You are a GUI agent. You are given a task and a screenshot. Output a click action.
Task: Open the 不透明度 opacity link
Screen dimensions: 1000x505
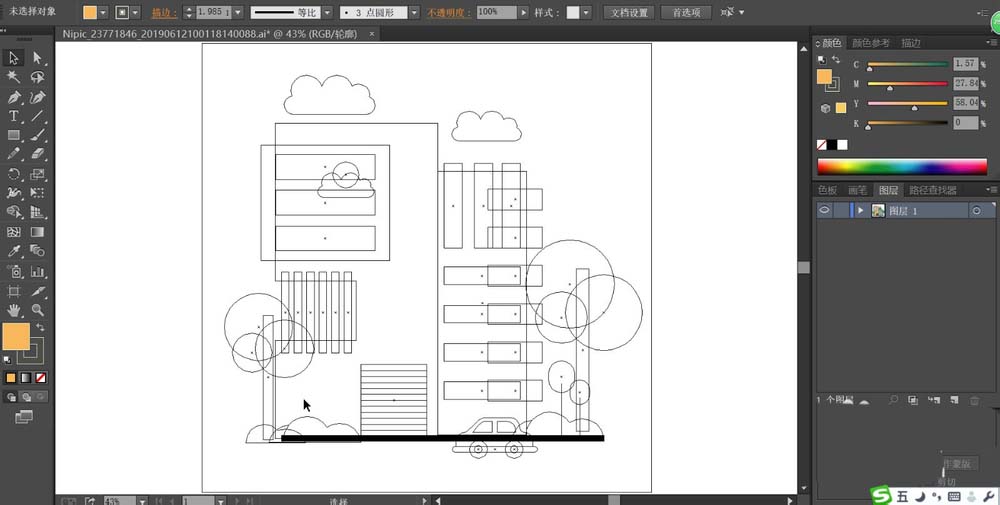pyautogui.click(x=449, y=13)
